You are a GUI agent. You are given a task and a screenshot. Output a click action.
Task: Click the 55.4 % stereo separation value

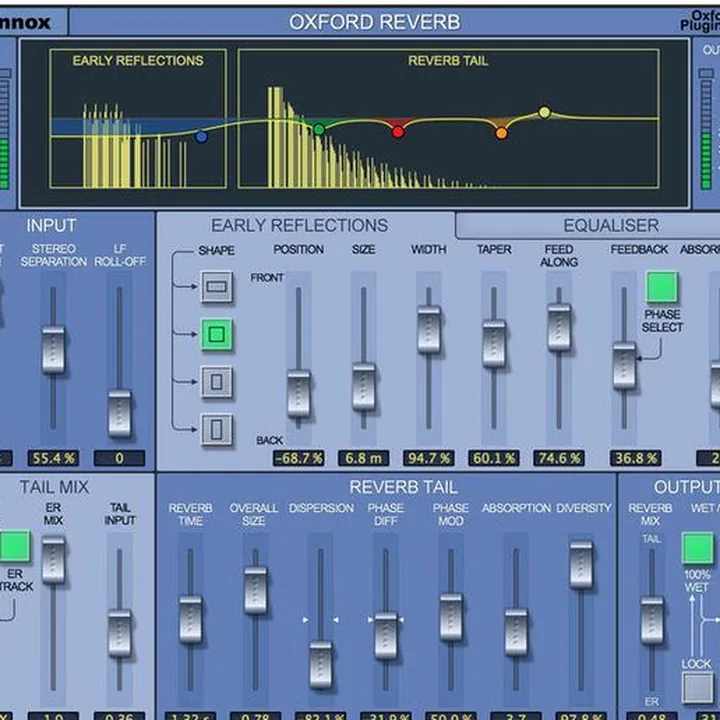pyautogui.click(x=53, y=458)
